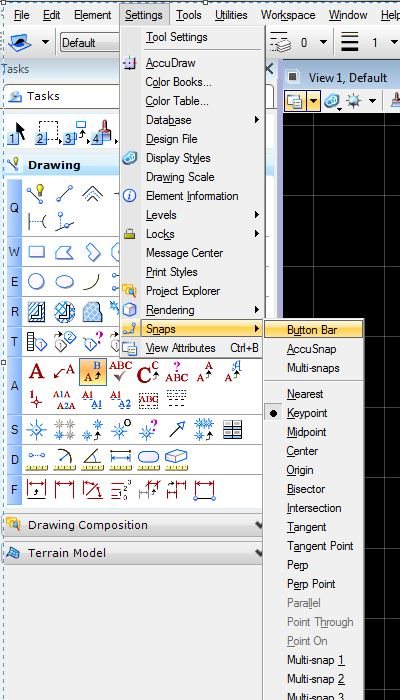400x700 pixels.
Task: Select the Dimension Linear tool in row F
Action: pos(64,490)
